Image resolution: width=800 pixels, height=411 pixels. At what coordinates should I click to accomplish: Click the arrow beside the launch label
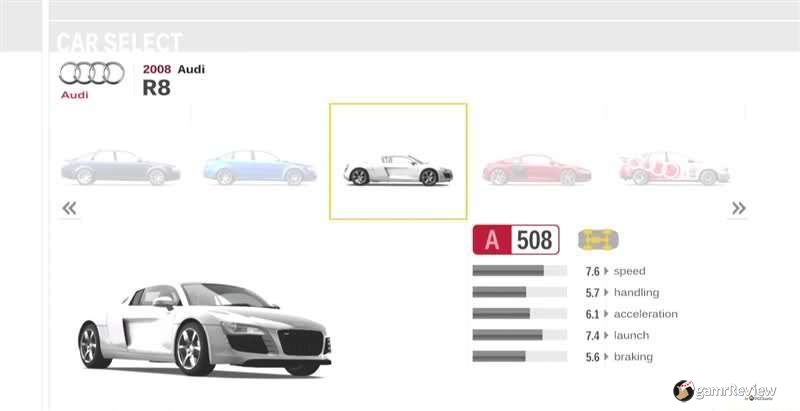606,335
